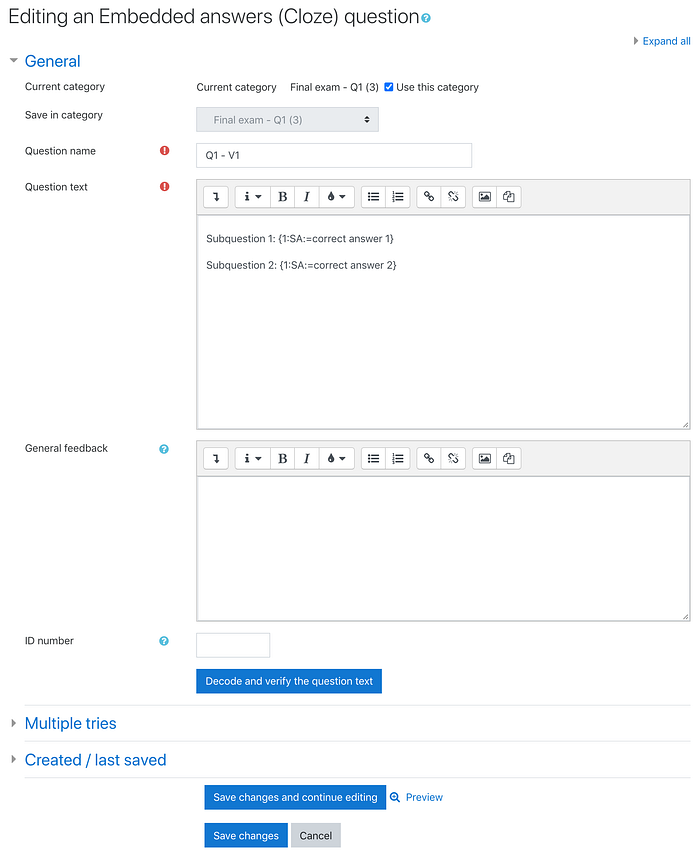Open help icon beside page heading
This screenshot has width=700, height=853.
[x=426, y=18]
